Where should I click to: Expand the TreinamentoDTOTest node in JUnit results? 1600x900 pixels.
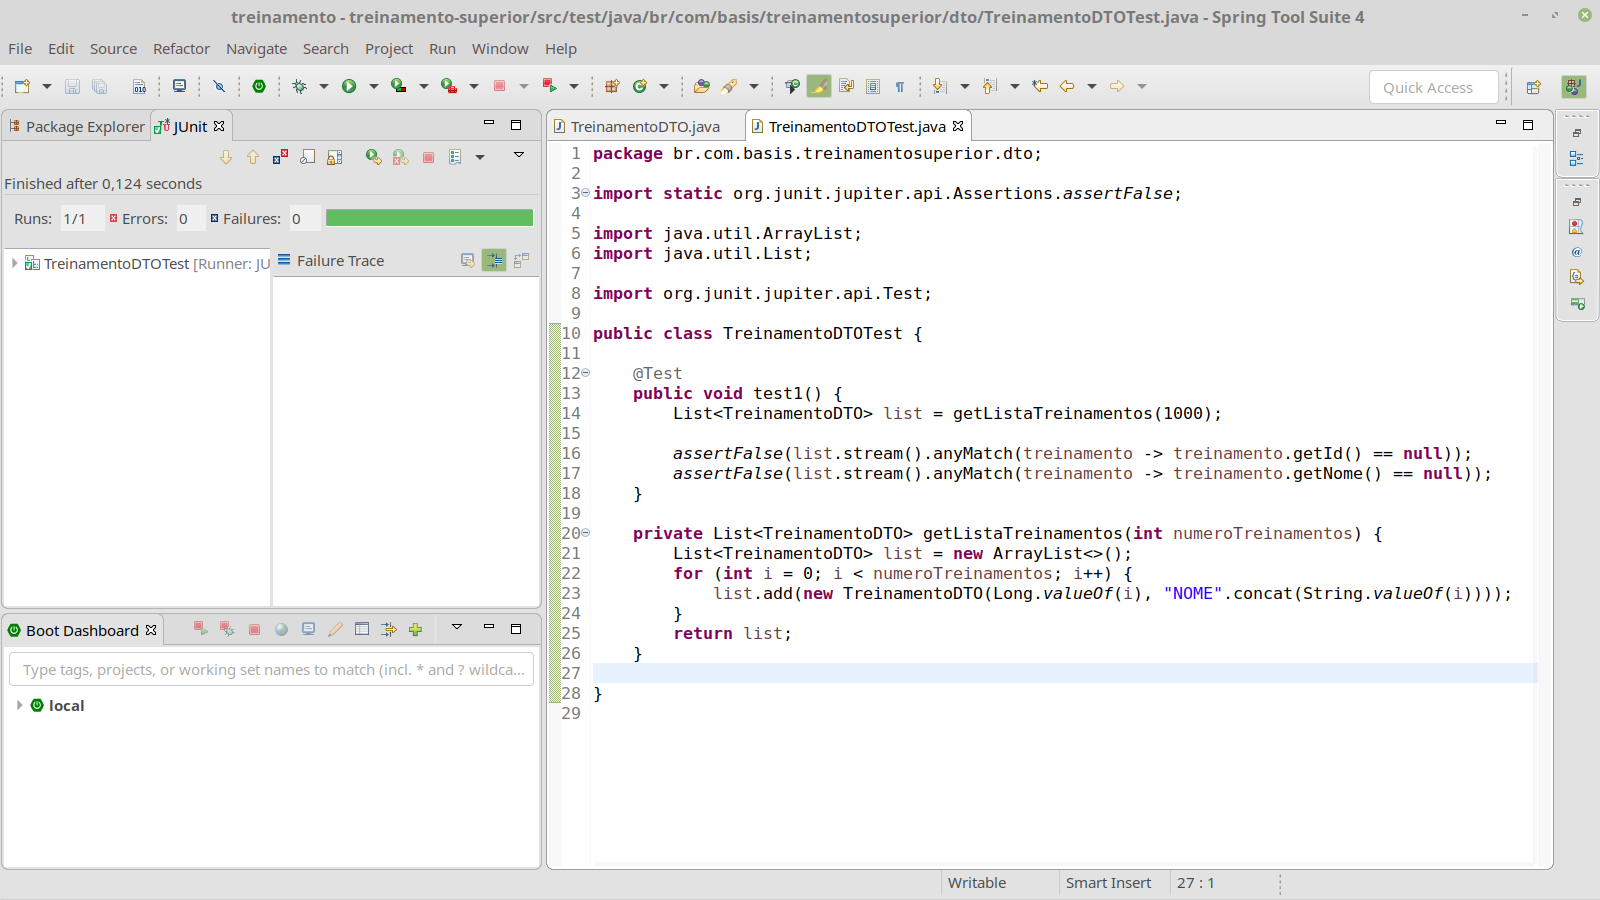point(14,263)
